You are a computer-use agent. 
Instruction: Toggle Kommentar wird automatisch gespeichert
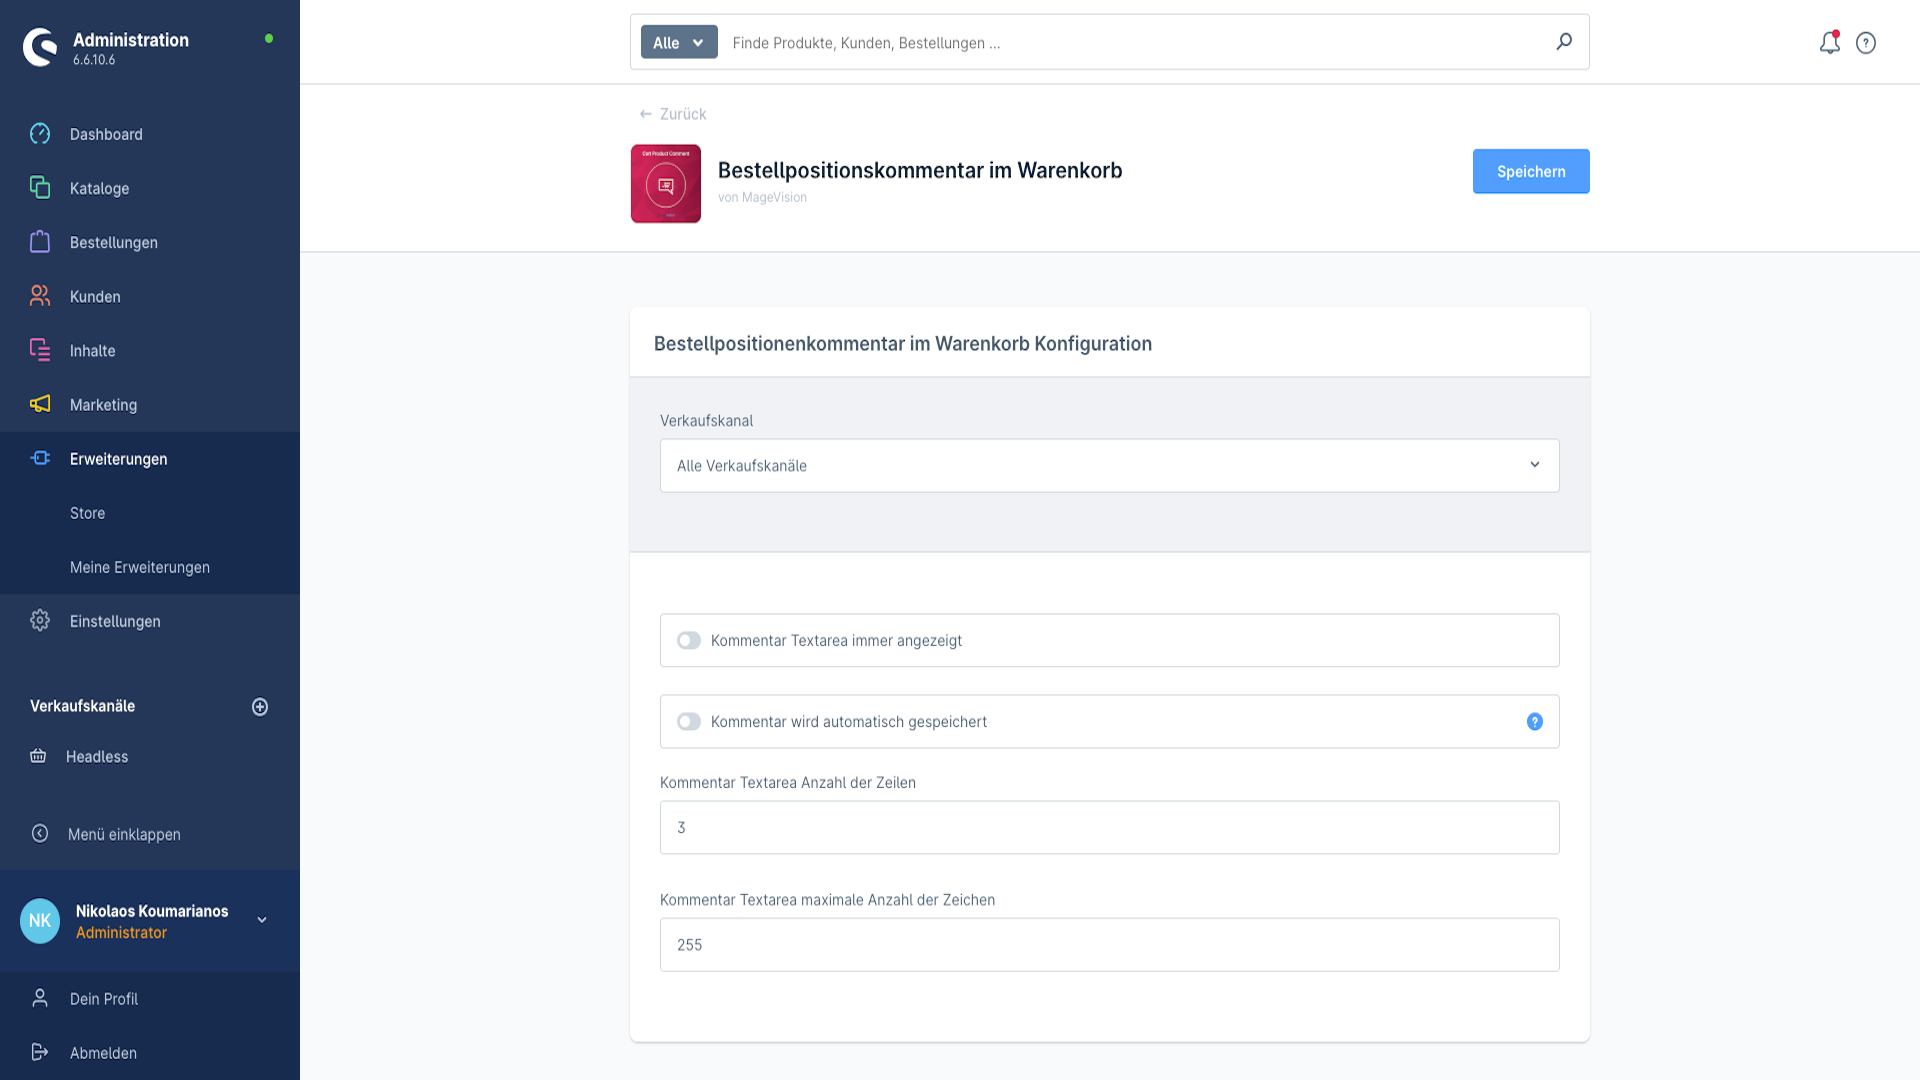coord(689,722)
